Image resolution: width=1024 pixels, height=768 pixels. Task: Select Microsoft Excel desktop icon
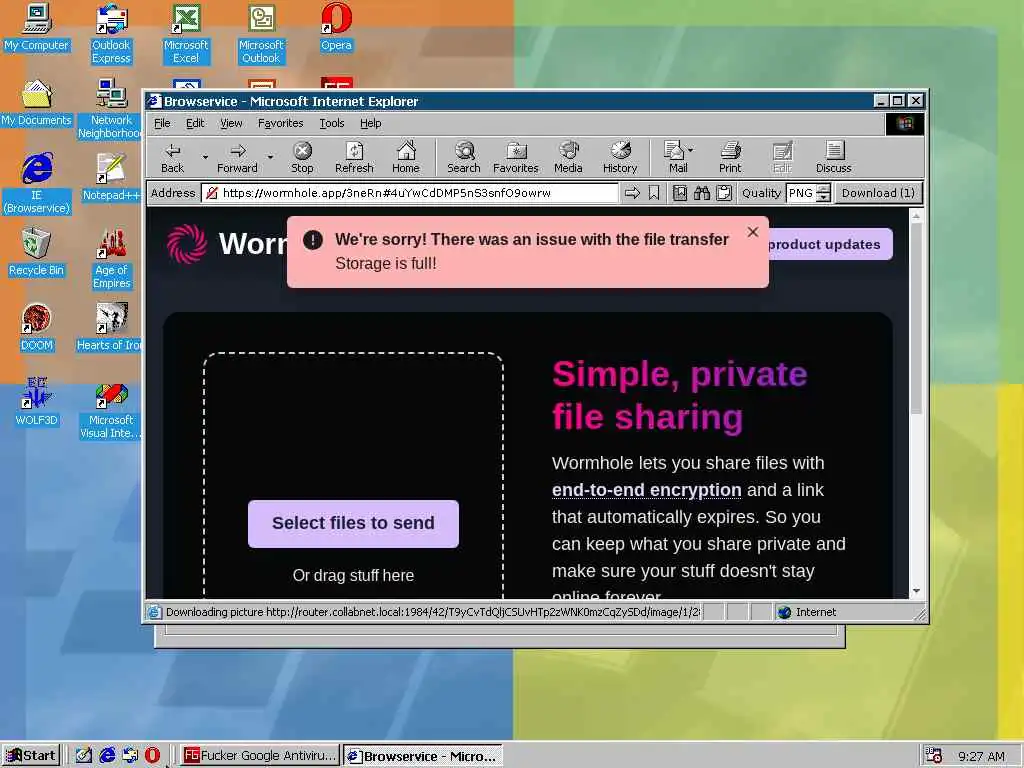point(185,34)
